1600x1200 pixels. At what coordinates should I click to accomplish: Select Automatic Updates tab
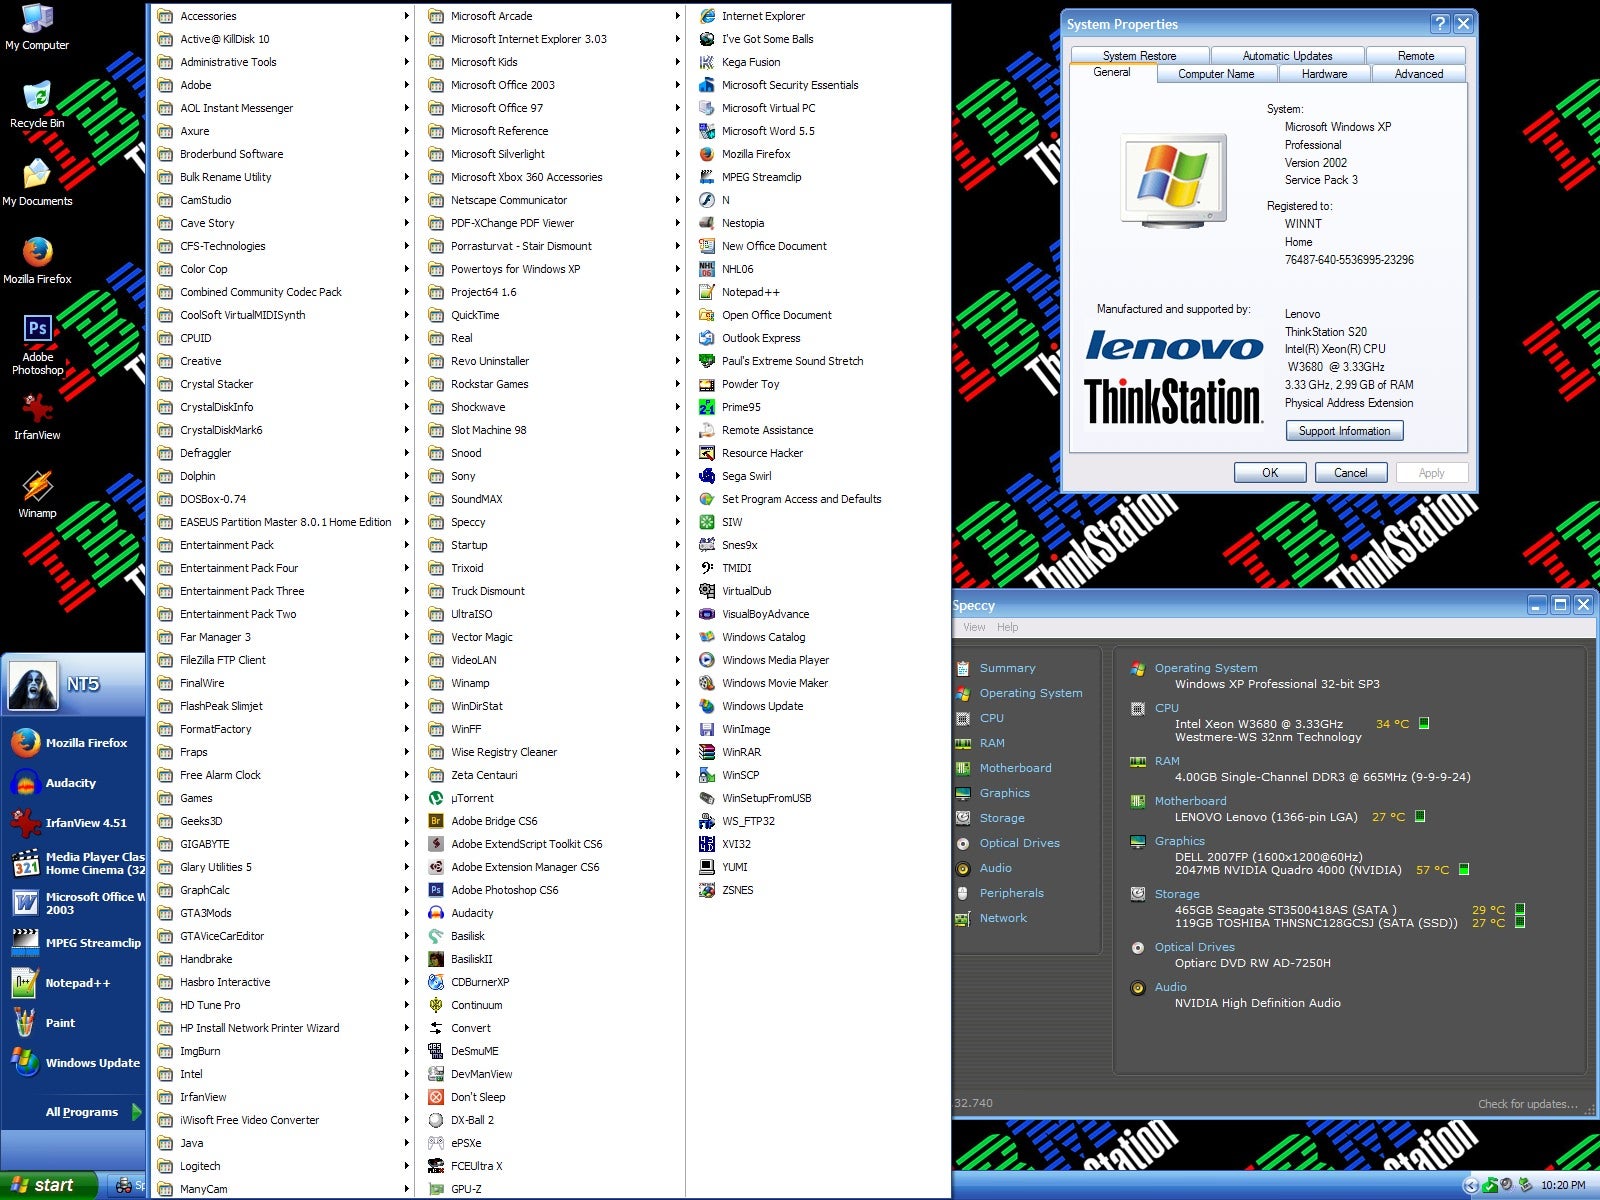click(x=1287, y=56)
